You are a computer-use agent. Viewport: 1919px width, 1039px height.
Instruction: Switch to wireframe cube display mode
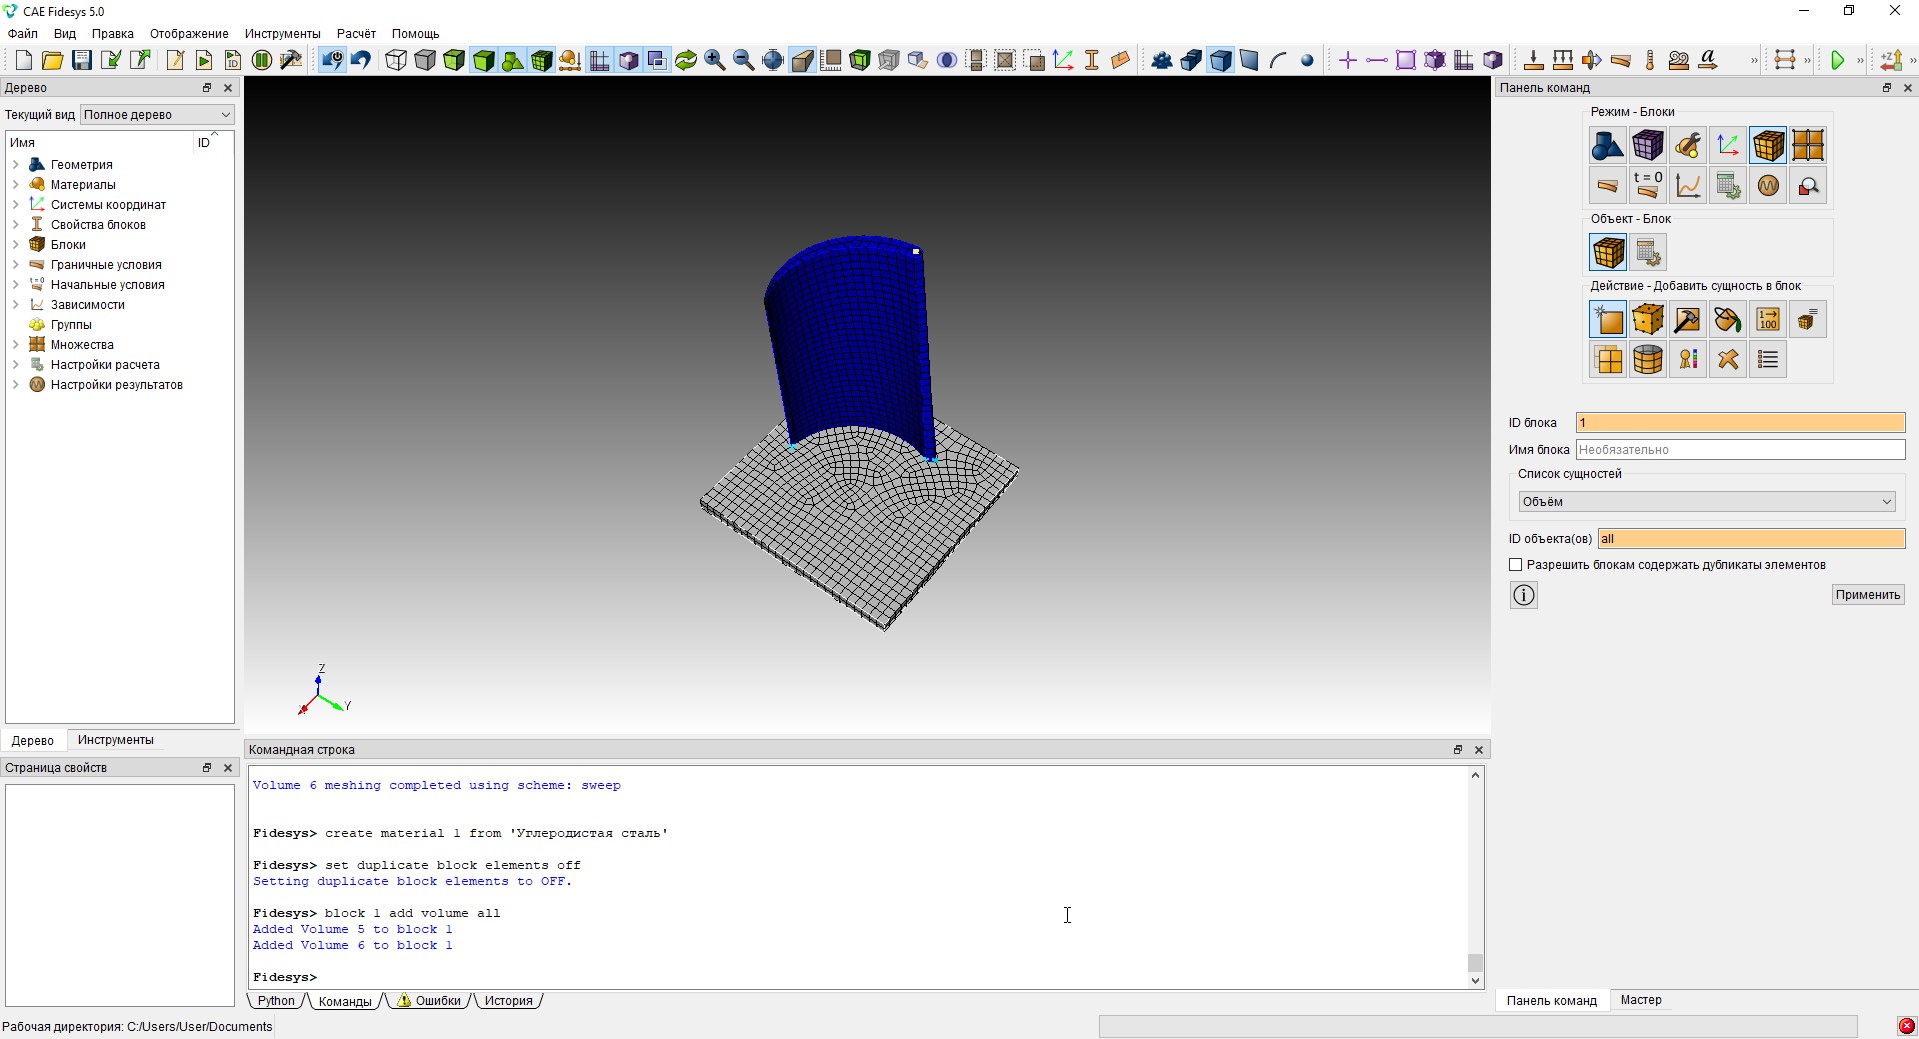pyautogui.click(x=396, y=61)
